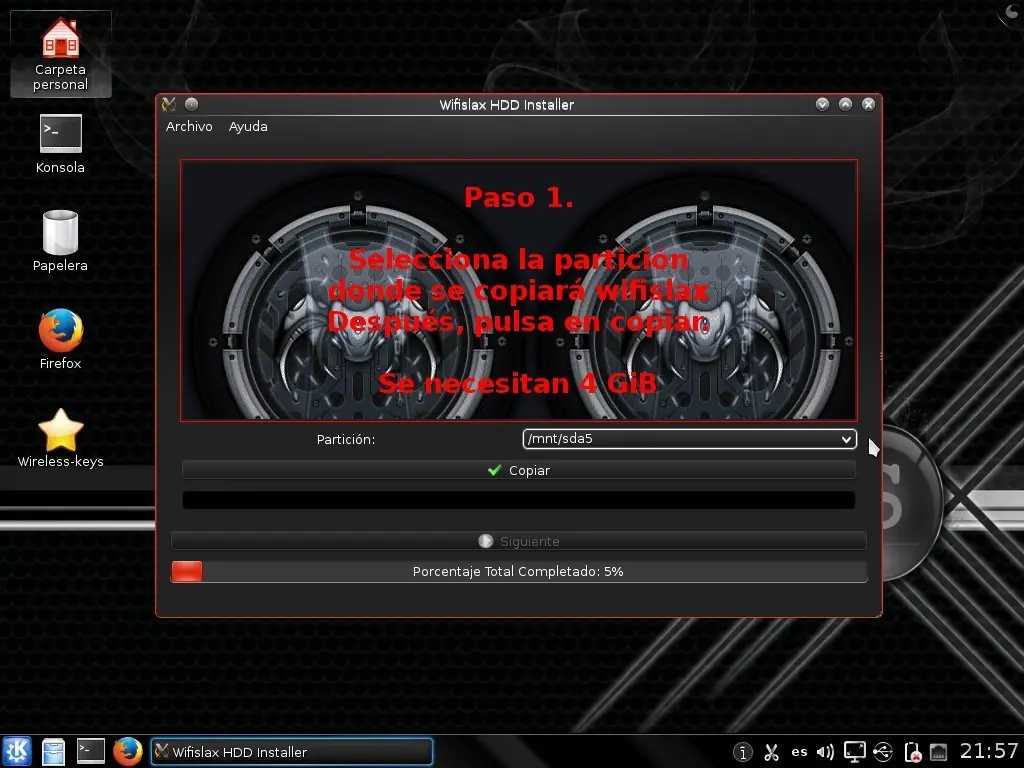The width and height of the screenshot is (1024, 768).
Task: Select Wifislax HDD Installer taskbar entry
Action: coord(292,752)
